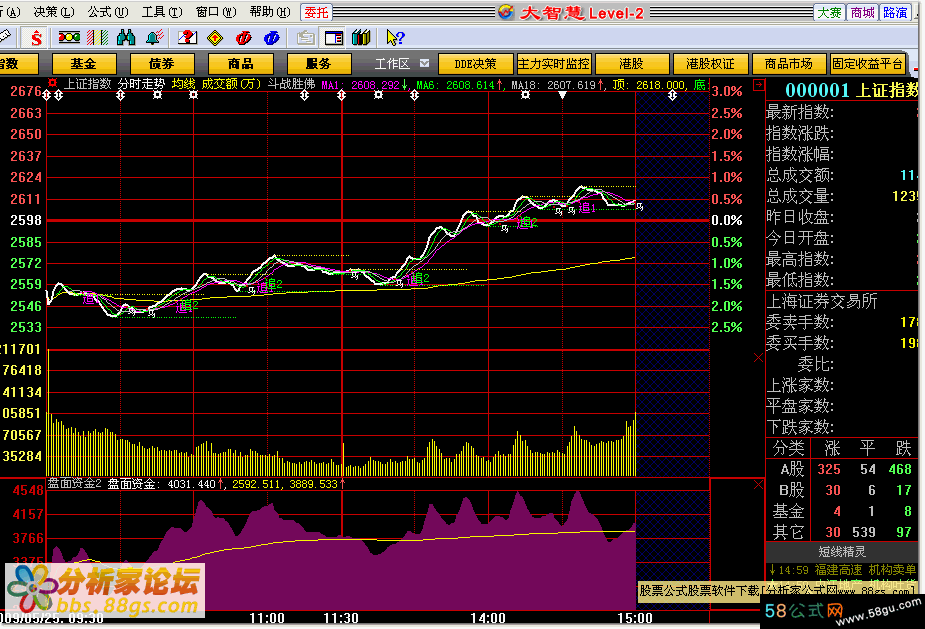The image size is (925, 629).
Task: Click the 昨日收盘 row label
Action: tap(800, 217)
